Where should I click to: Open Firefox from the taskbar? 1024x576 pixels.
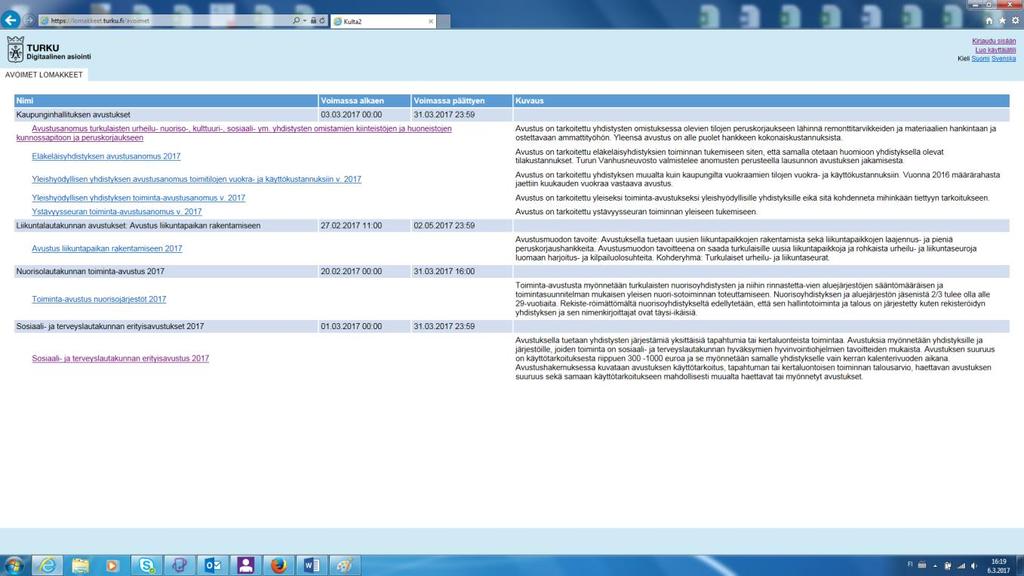[279, 565]
